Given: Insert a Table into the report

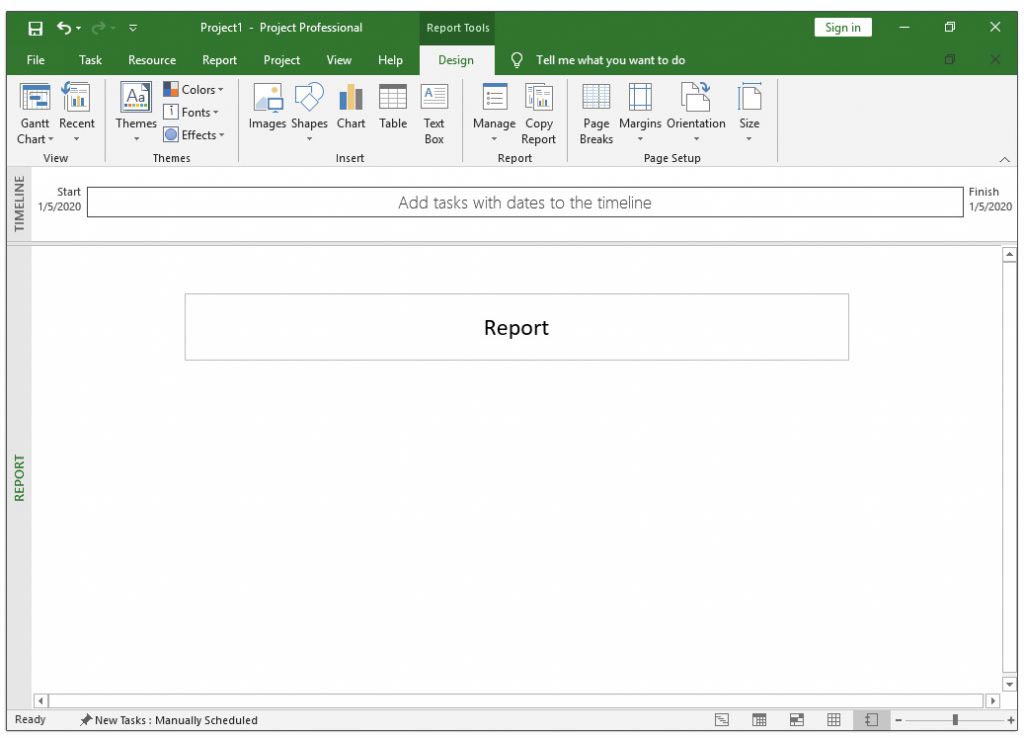Looking at the screenshot, I should pyautogui.click(x=393, y=107).
